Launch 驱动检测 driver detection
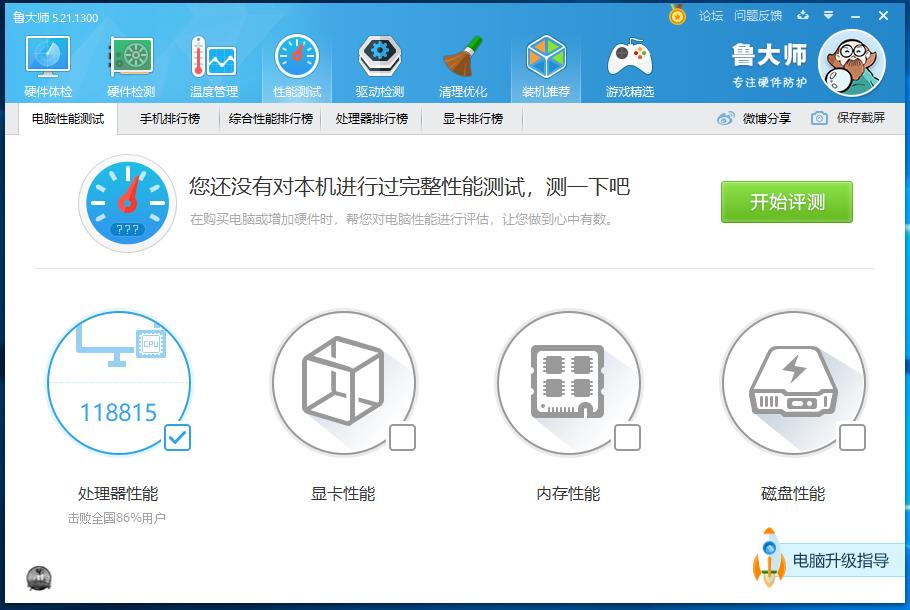 (x=380, y=62)
